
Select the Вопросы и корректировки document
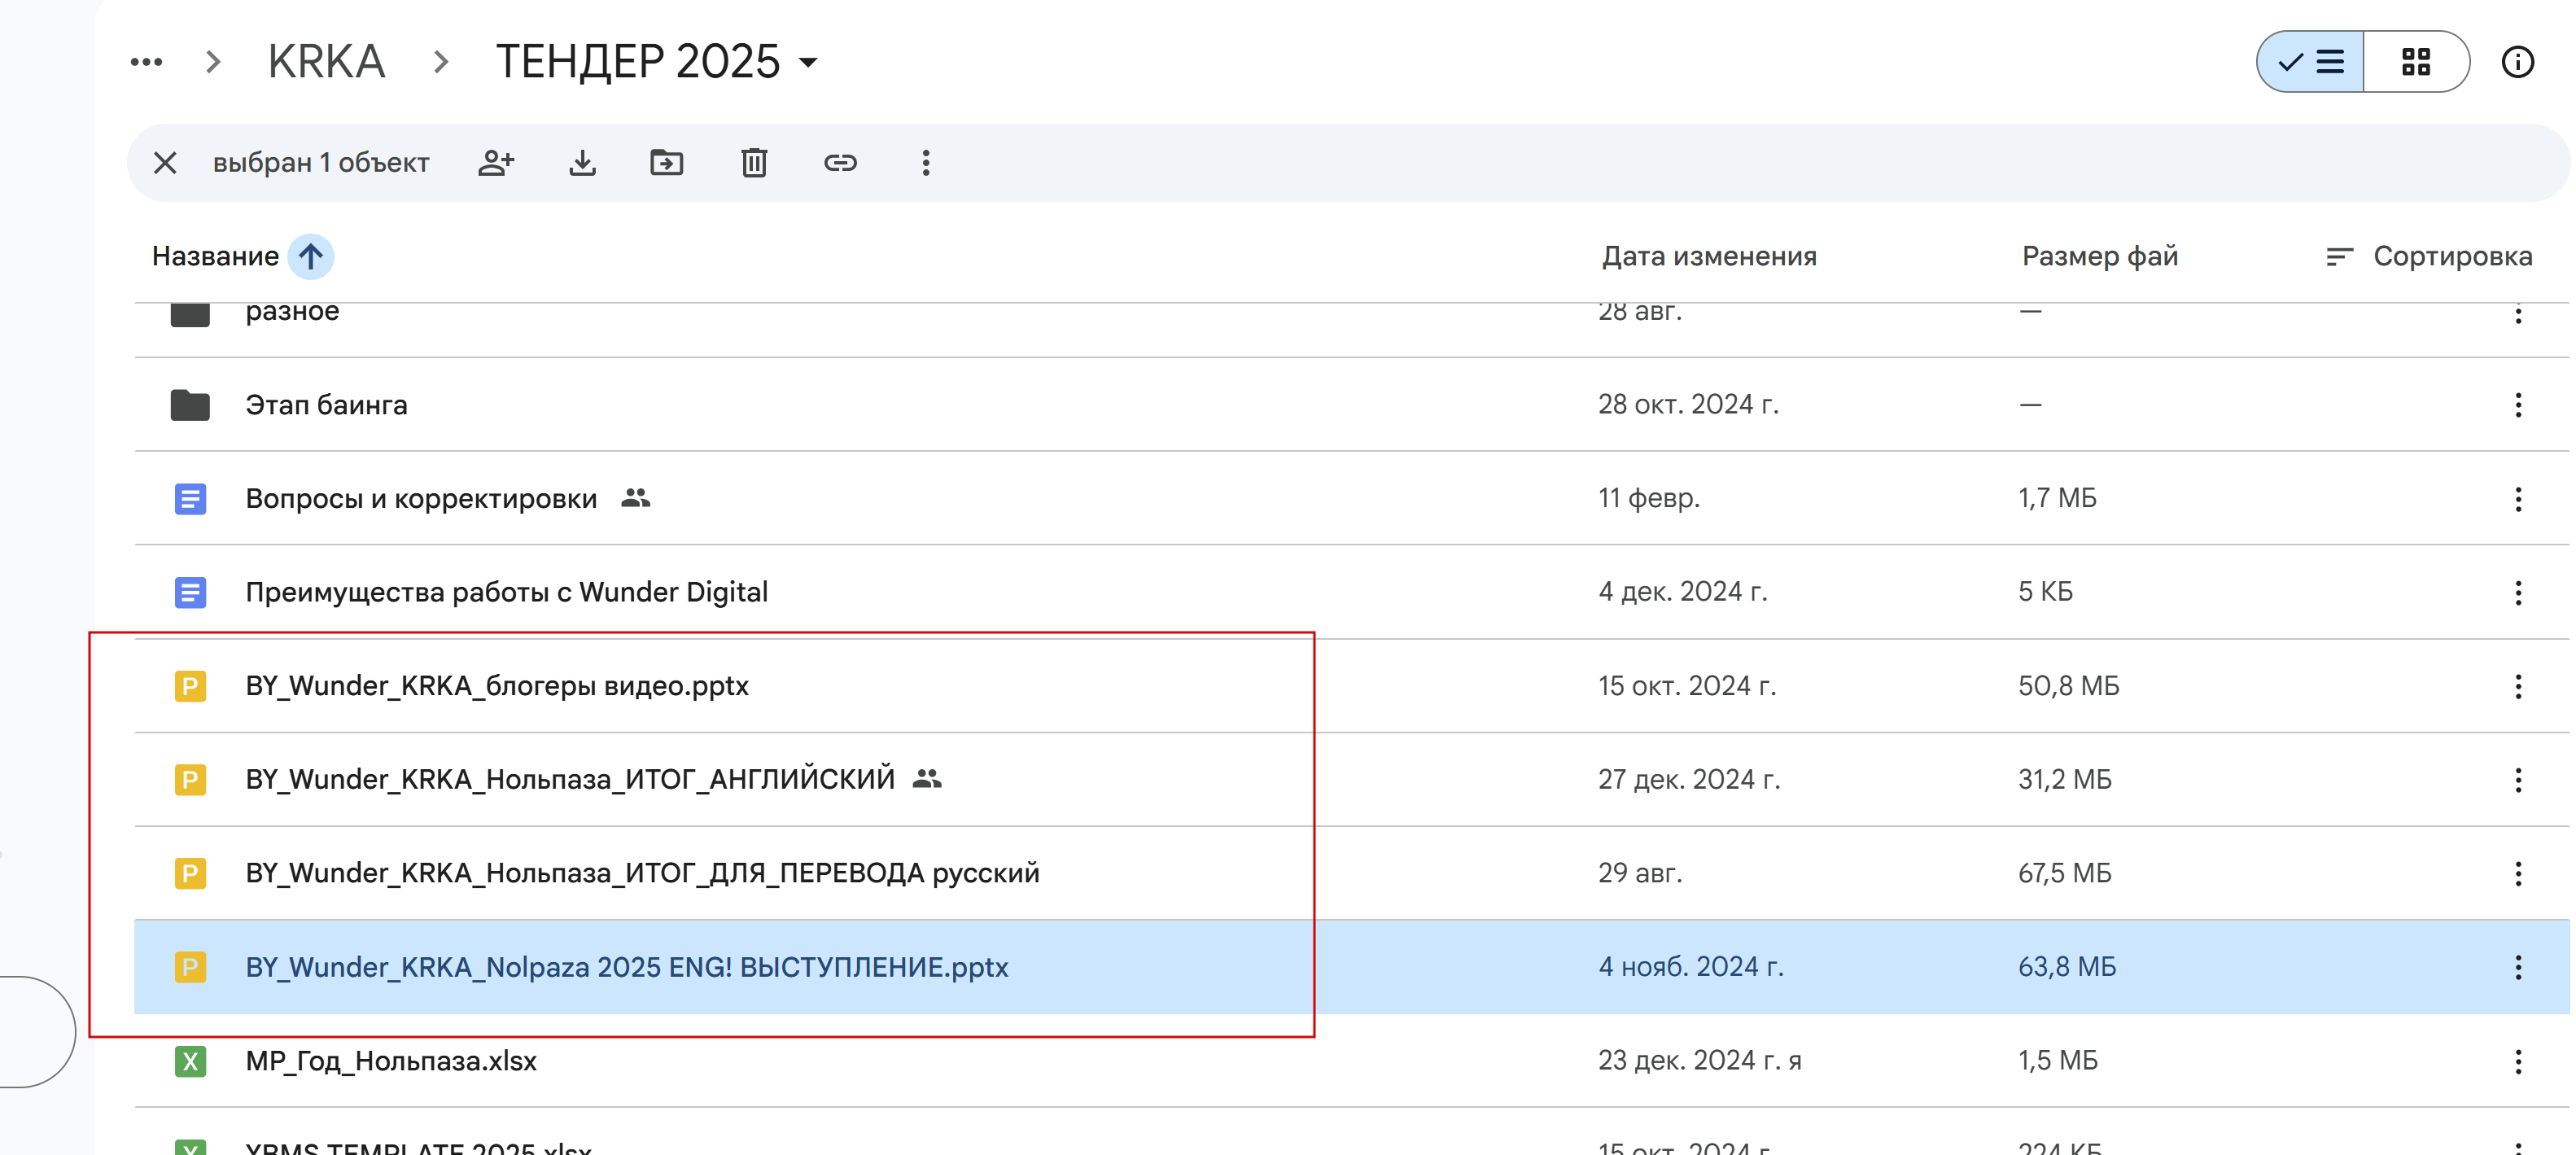tap(421, 499)
